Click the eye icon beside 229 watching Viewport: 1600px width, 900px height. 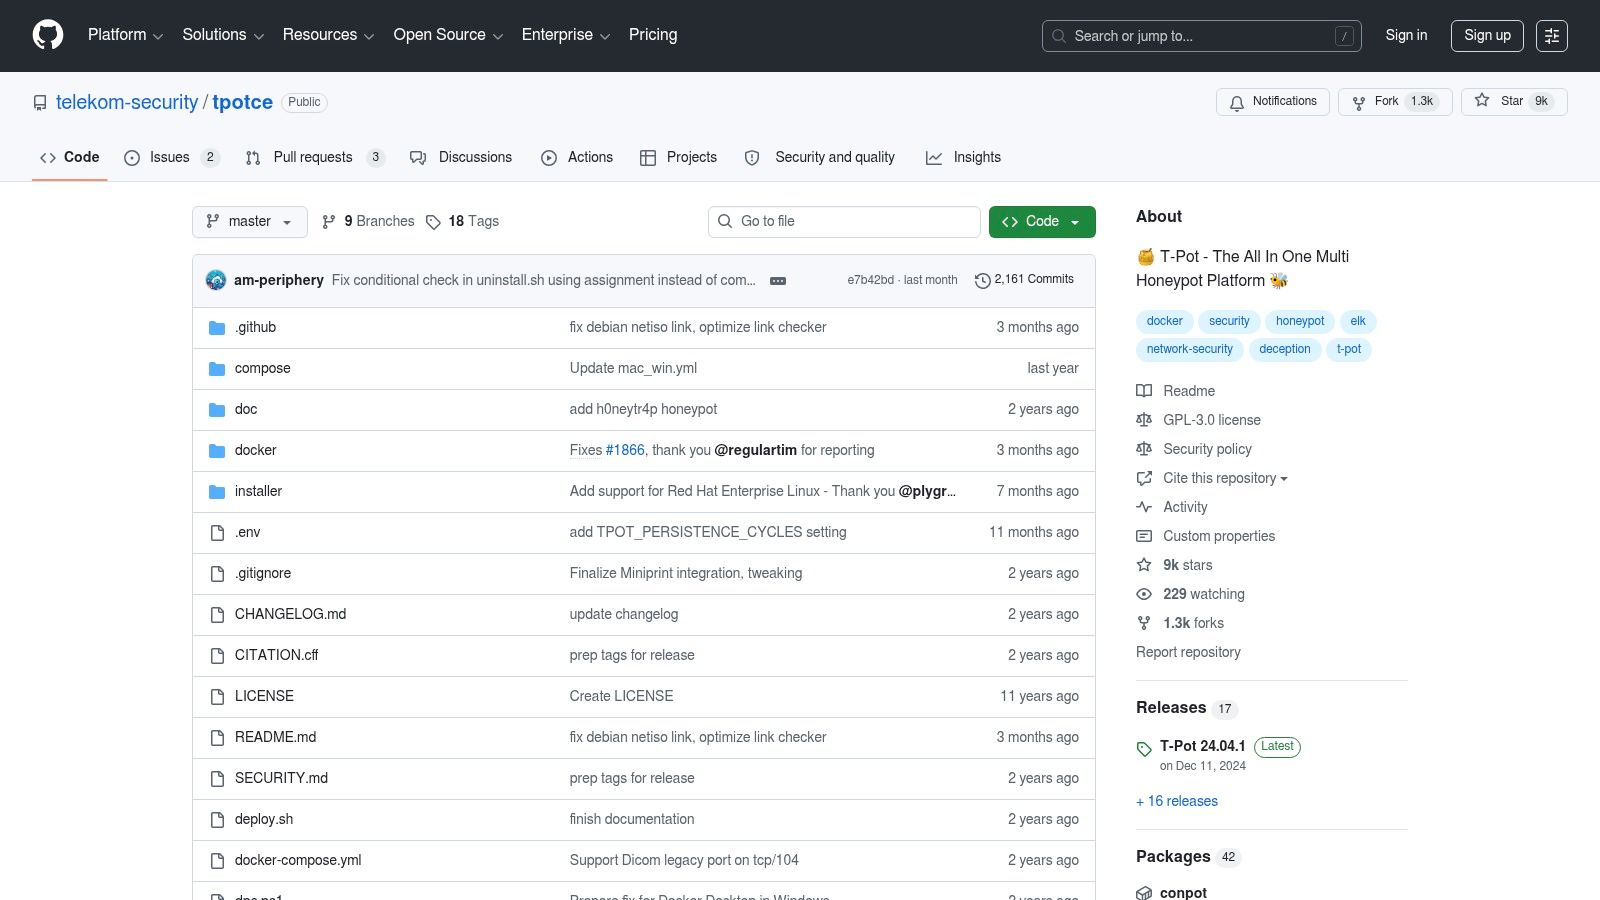pyautogui.click(x=1144, y=594)
